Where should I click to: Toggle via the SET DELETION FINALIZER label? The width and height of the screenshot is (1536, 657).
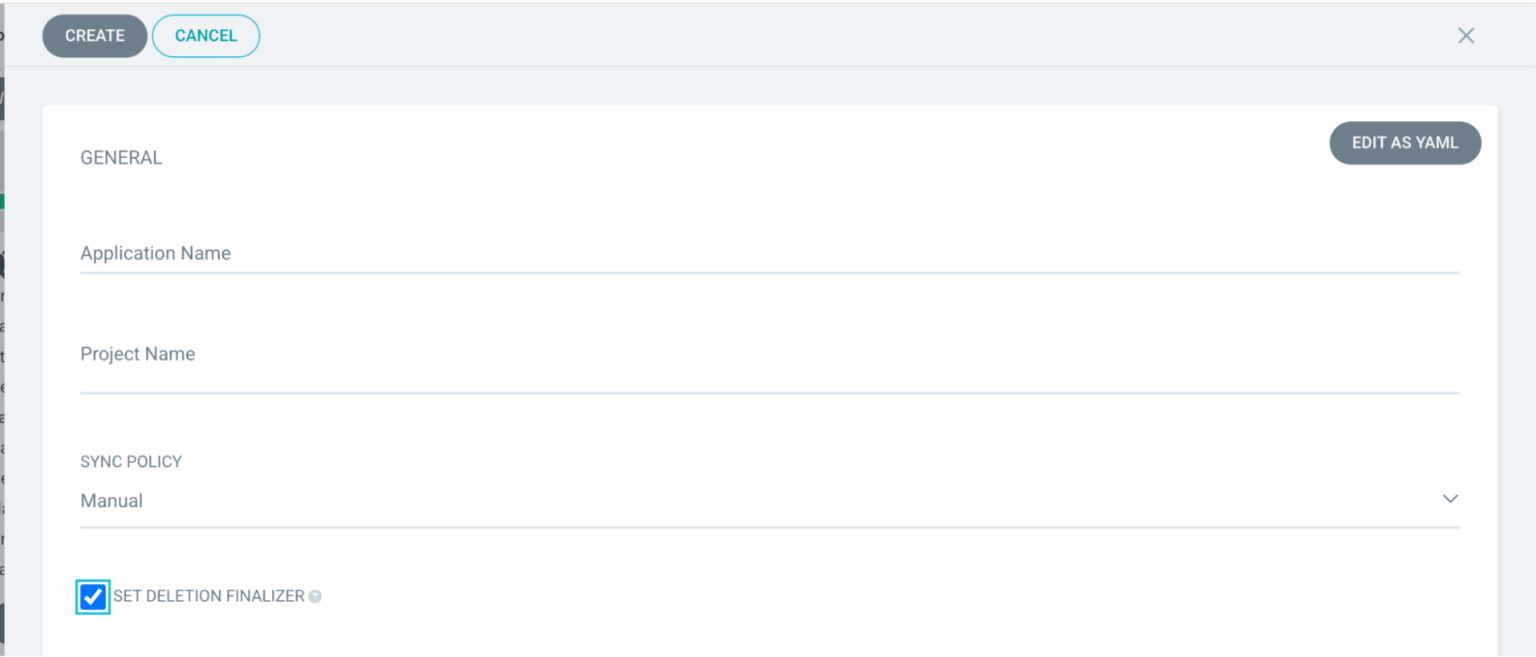[x=209, y=596]
